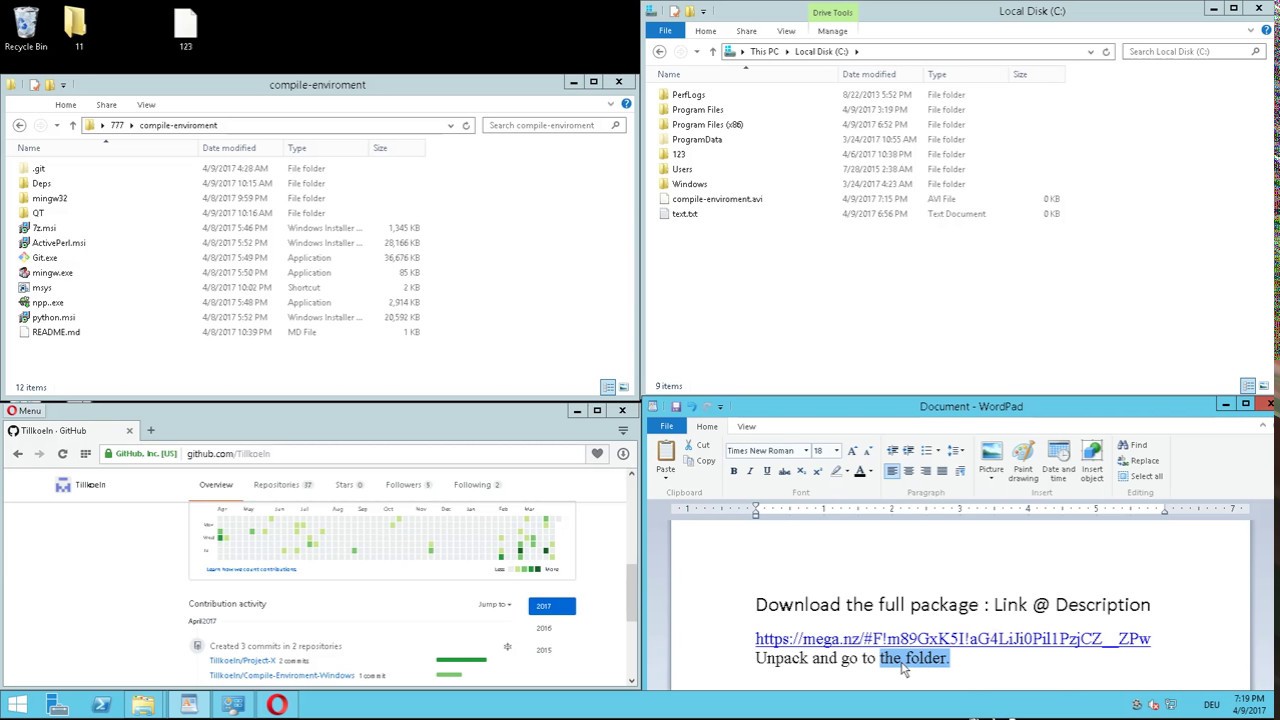Open the Tillkoeln/Compile-Enviroment-Windows repository link
The height and width of the screenshot is (720, 1280).
[x=282, y=676]
